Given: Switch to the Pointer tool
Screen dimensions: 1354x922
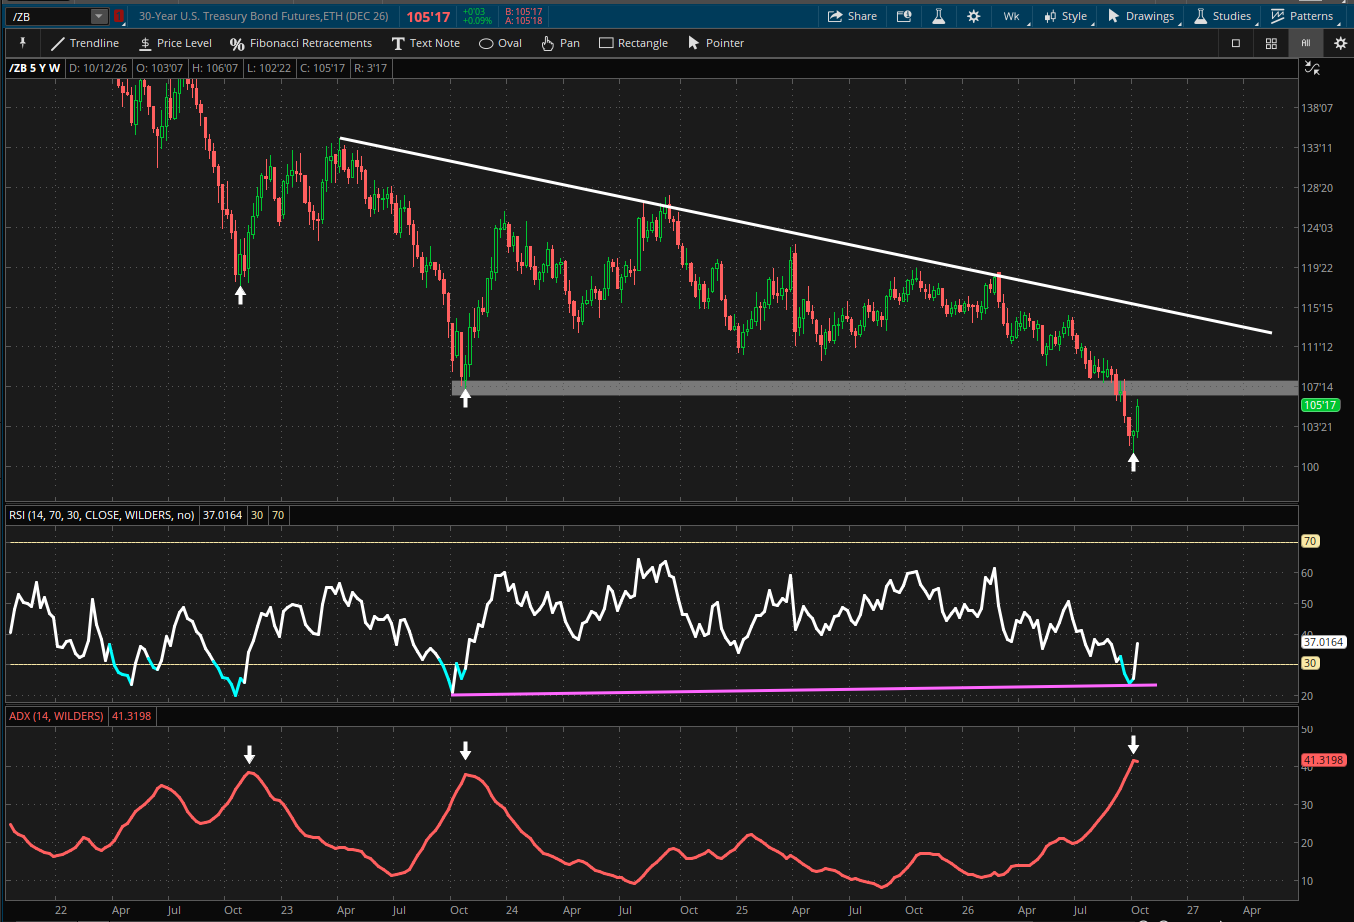Looking at the screenshot, I should [x=716, y=43].
